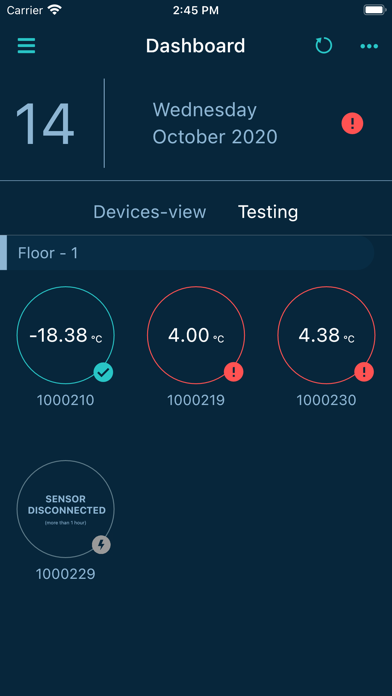Tap the refresh icon
Screen dimensions: 392x696
tap(324, 46)
